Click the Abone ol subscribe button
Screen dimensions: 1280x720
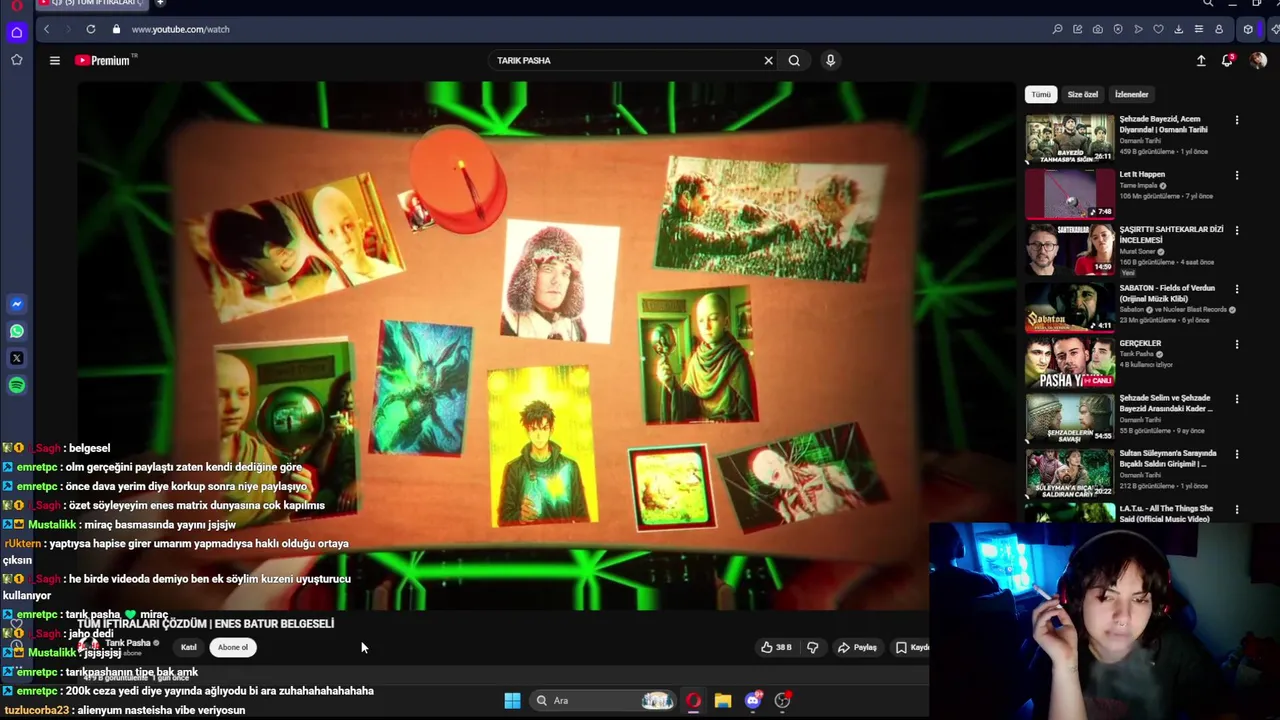tap(232, 647)
